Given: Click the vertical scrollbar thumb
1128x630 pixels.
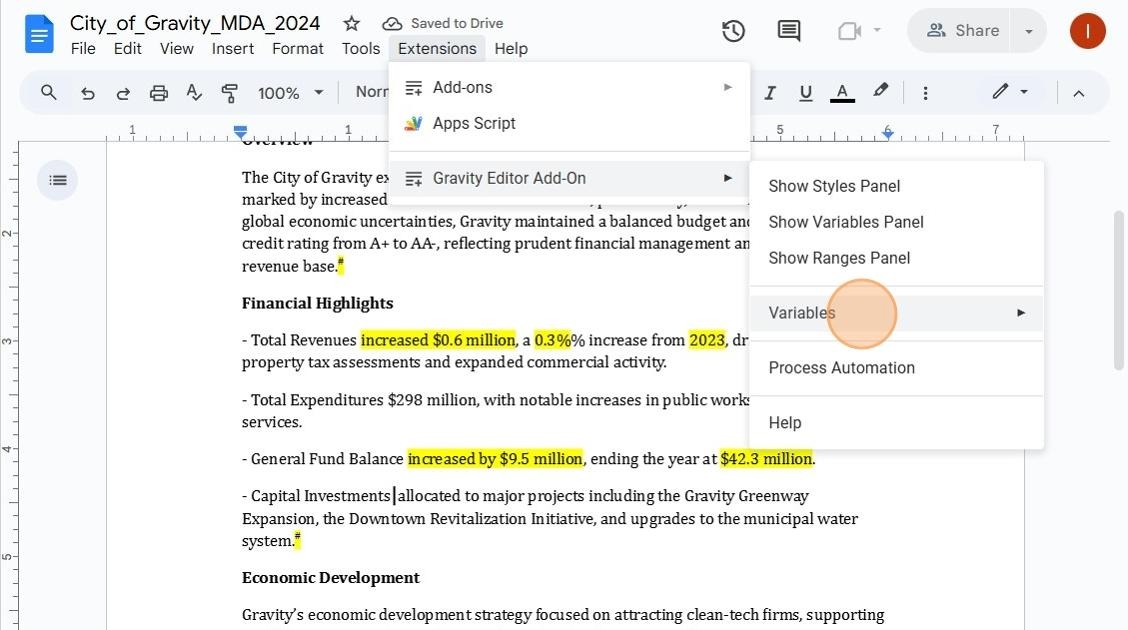Looking at the screenshot, I should click(1119, 291).
